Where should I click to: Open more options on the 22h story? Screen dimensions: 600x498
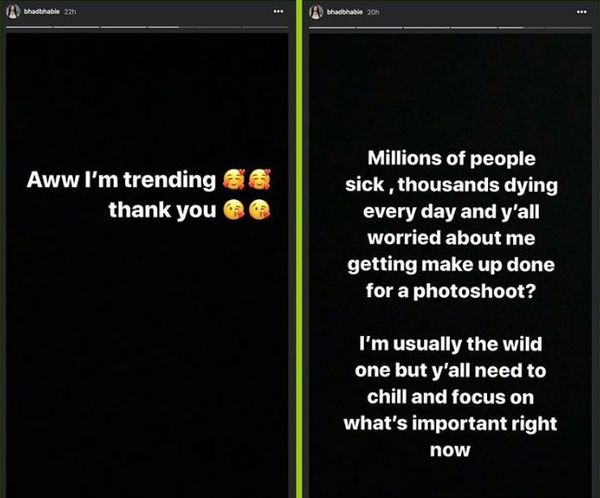pos(279,11)
